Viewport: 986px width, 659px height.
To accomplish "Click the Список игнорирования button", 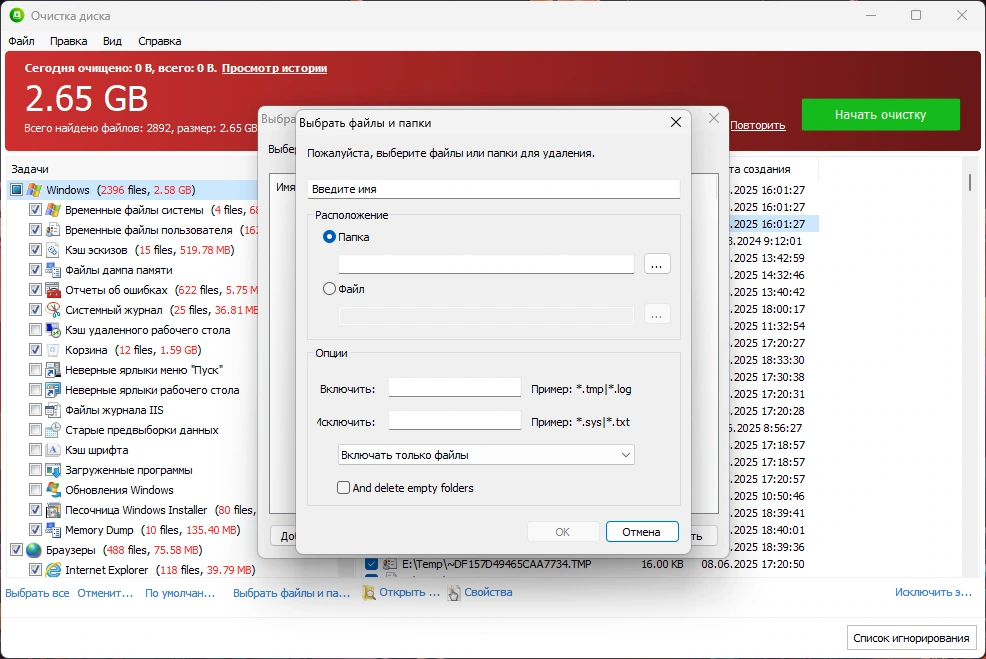I will pos(911,638).
